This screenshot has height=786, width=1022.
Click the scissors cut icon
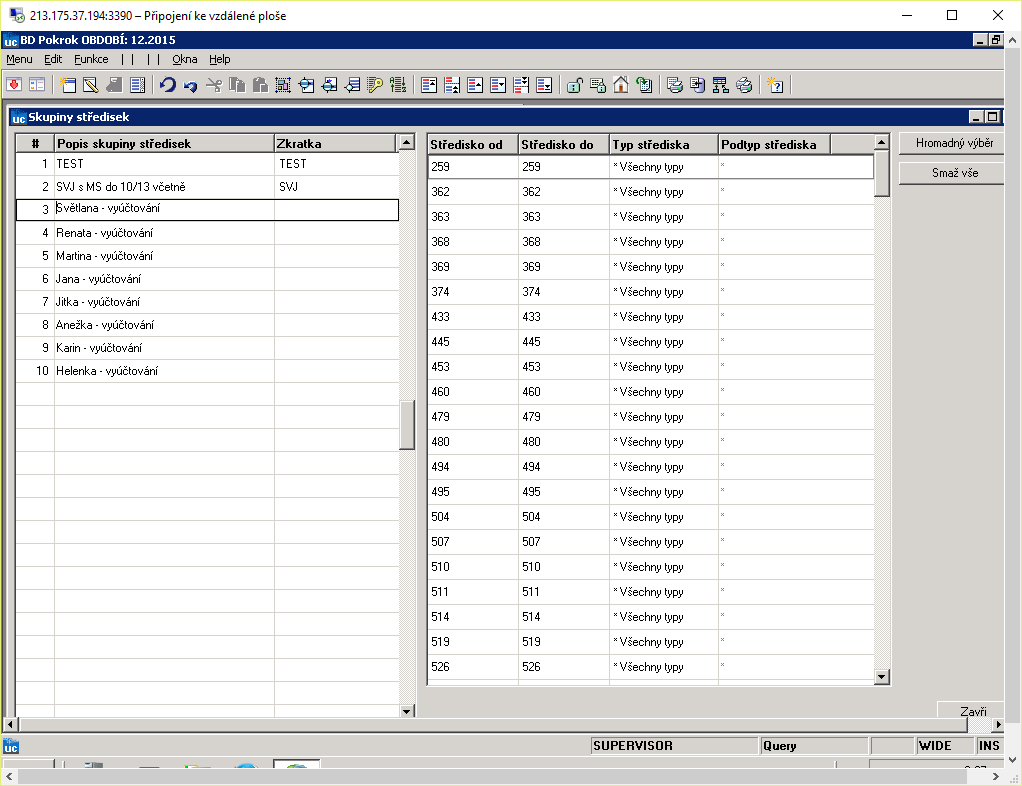coord(214,85)
